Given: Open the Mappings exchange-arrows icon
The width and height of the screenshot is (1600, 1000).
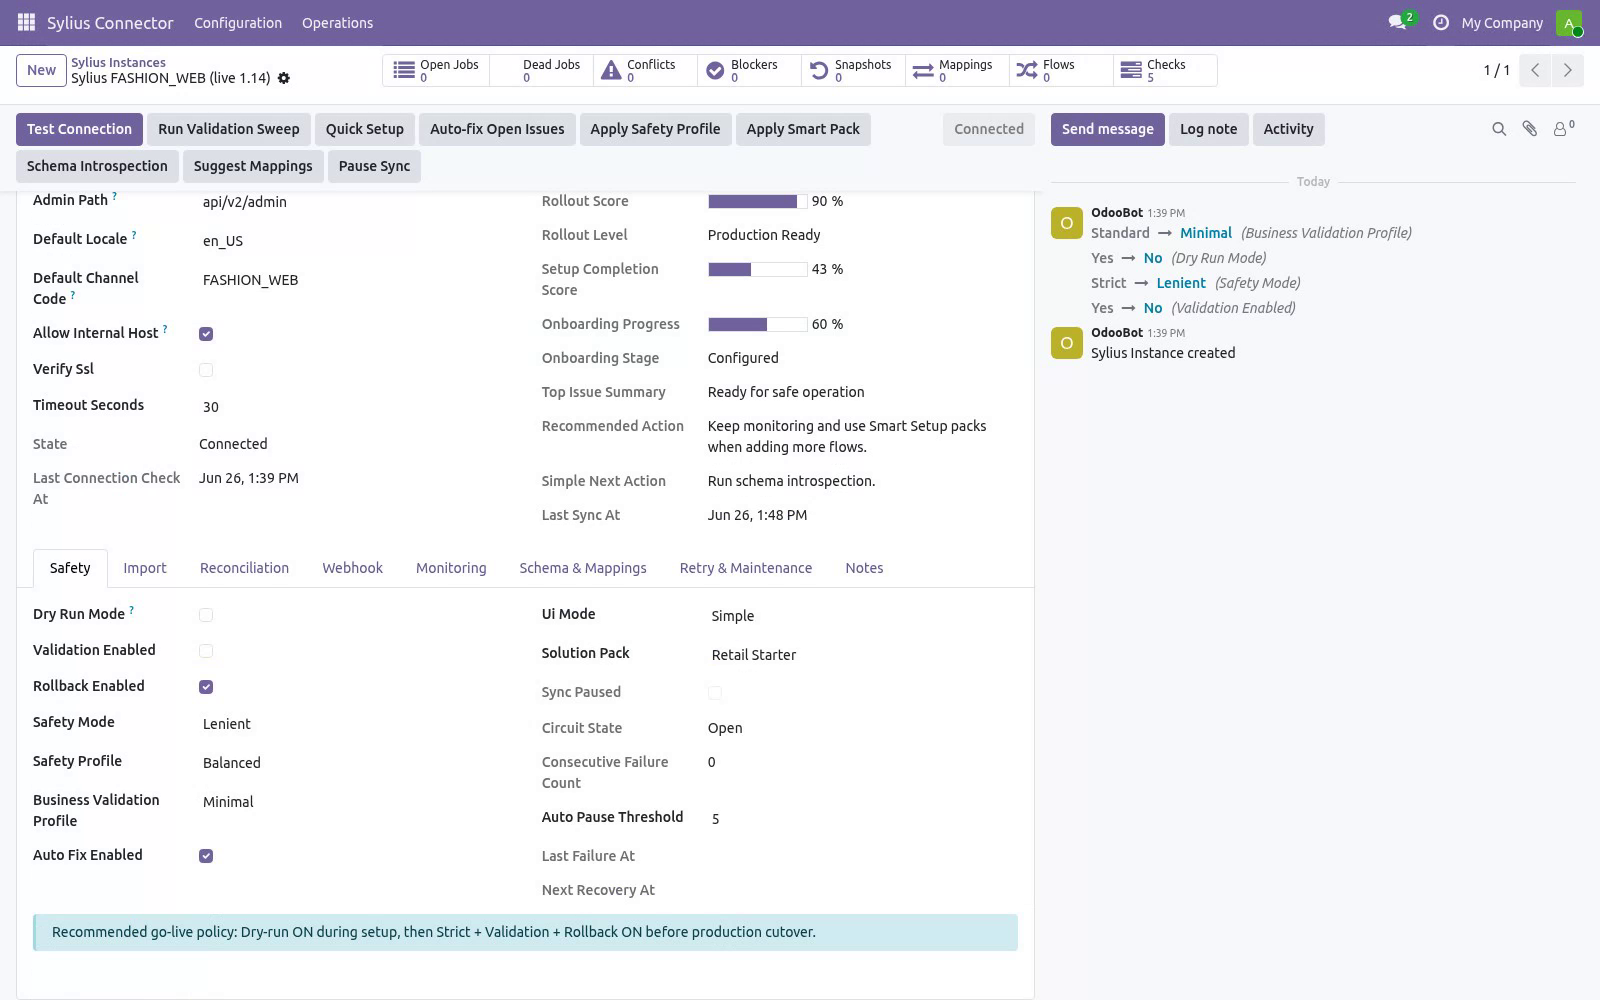Looking at the screenshot, I should click(x=923, y=70).
